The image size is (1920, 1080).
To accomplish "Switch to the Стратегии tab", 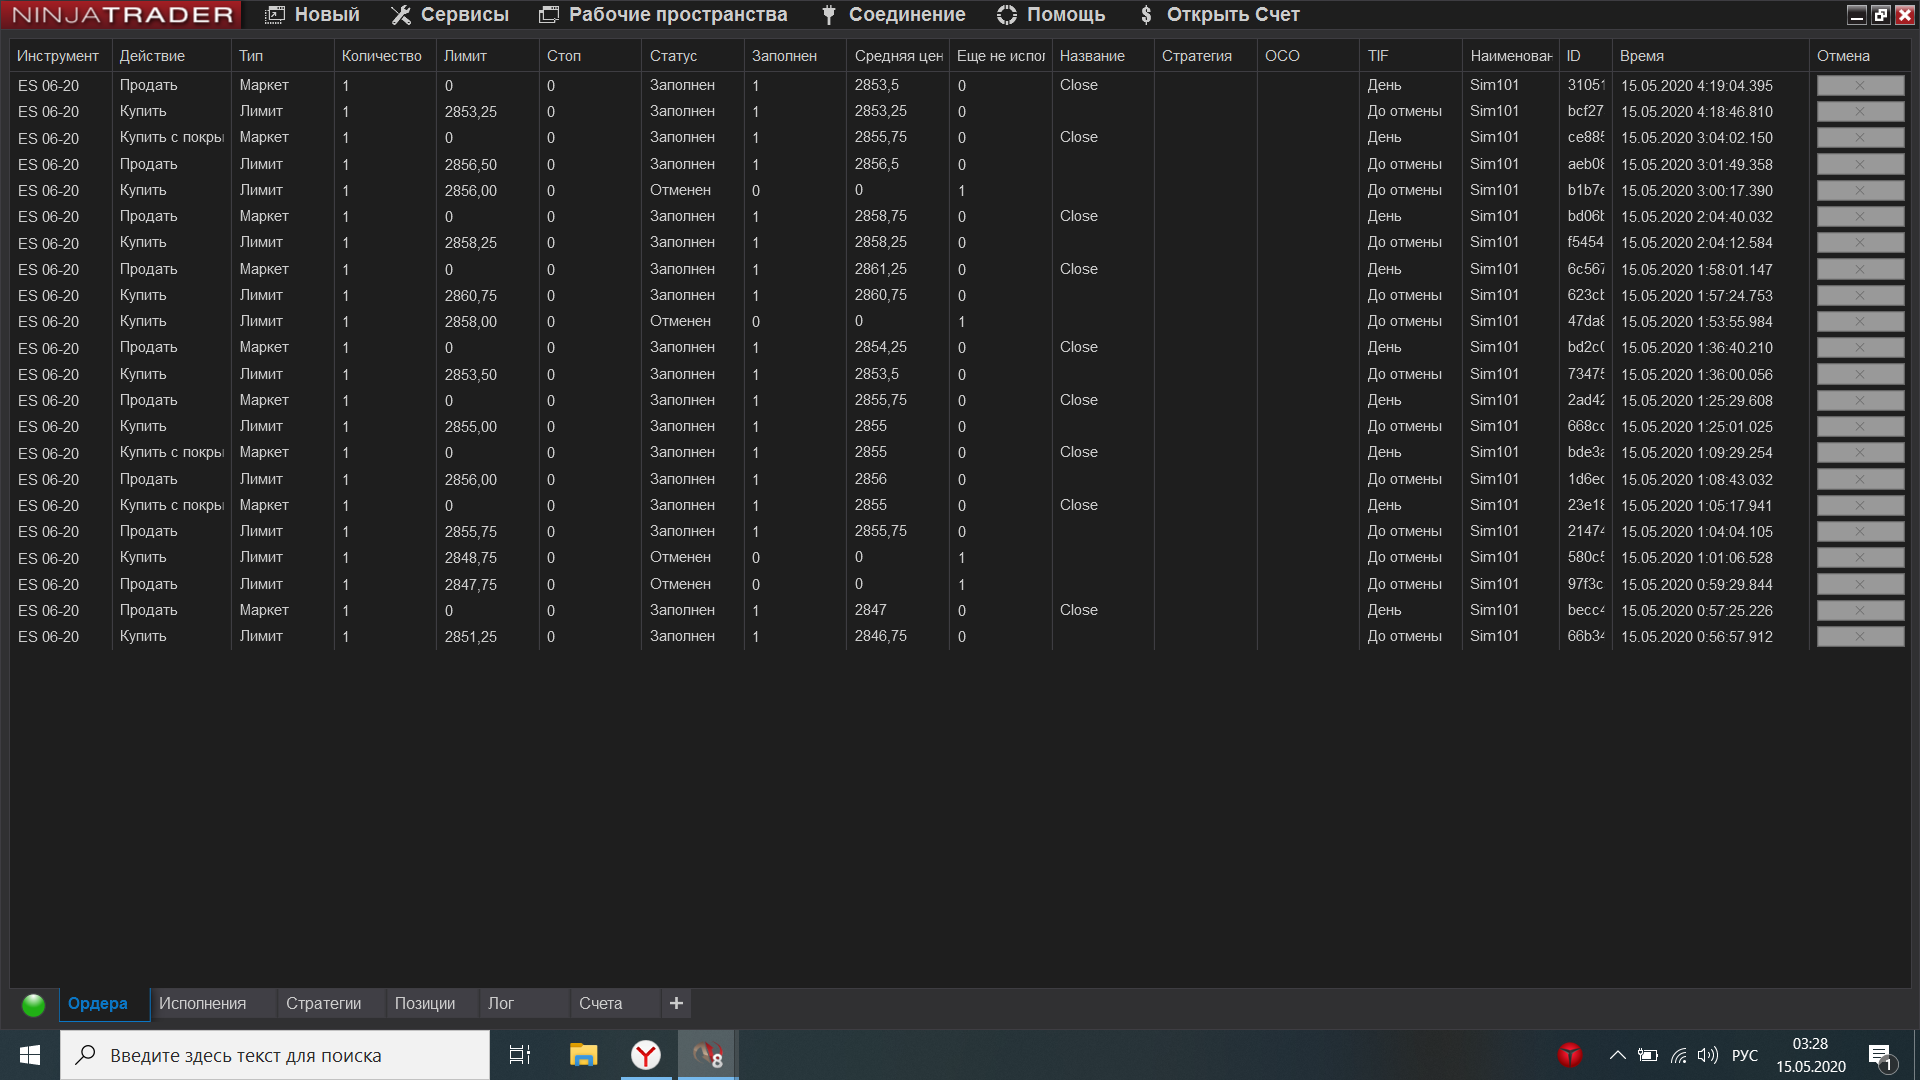I will coord(323,1003).
